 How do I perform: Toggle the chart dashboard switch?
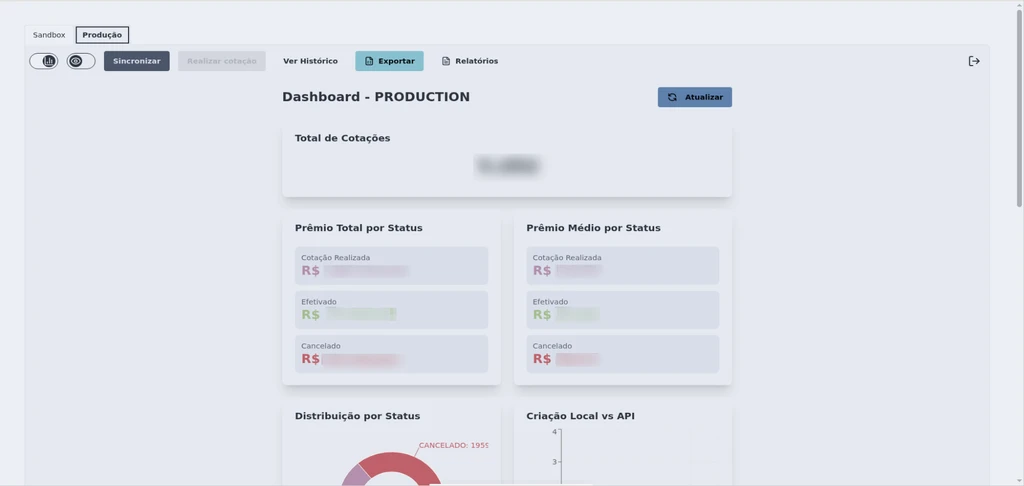44,61
